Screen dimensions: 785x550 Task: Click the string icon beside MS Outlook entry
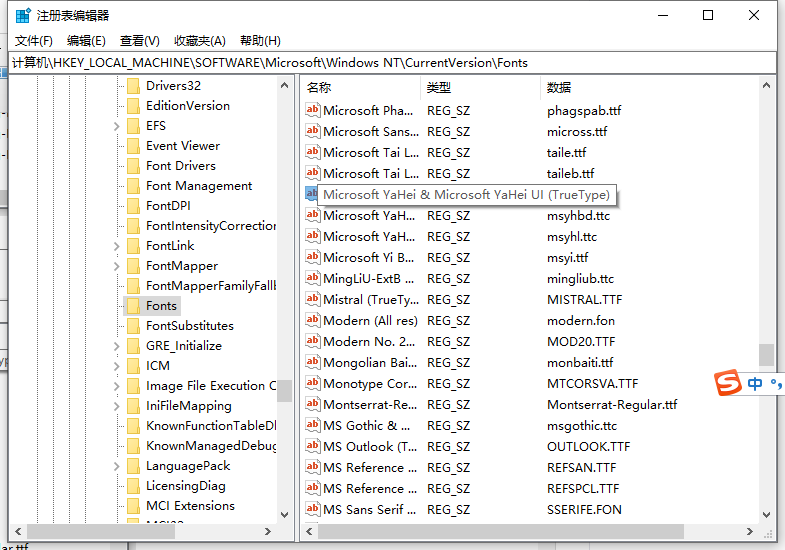point(312,446)
